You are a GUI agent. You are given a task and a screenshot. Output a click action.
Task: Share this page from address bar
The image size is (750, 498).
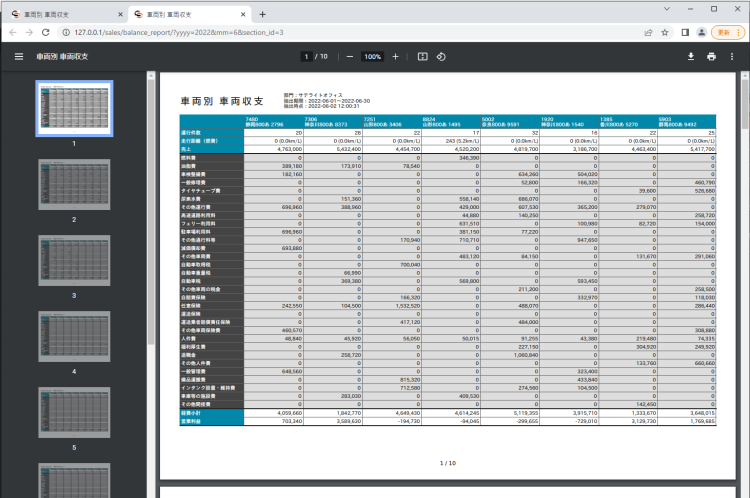[x=648, y=32]
